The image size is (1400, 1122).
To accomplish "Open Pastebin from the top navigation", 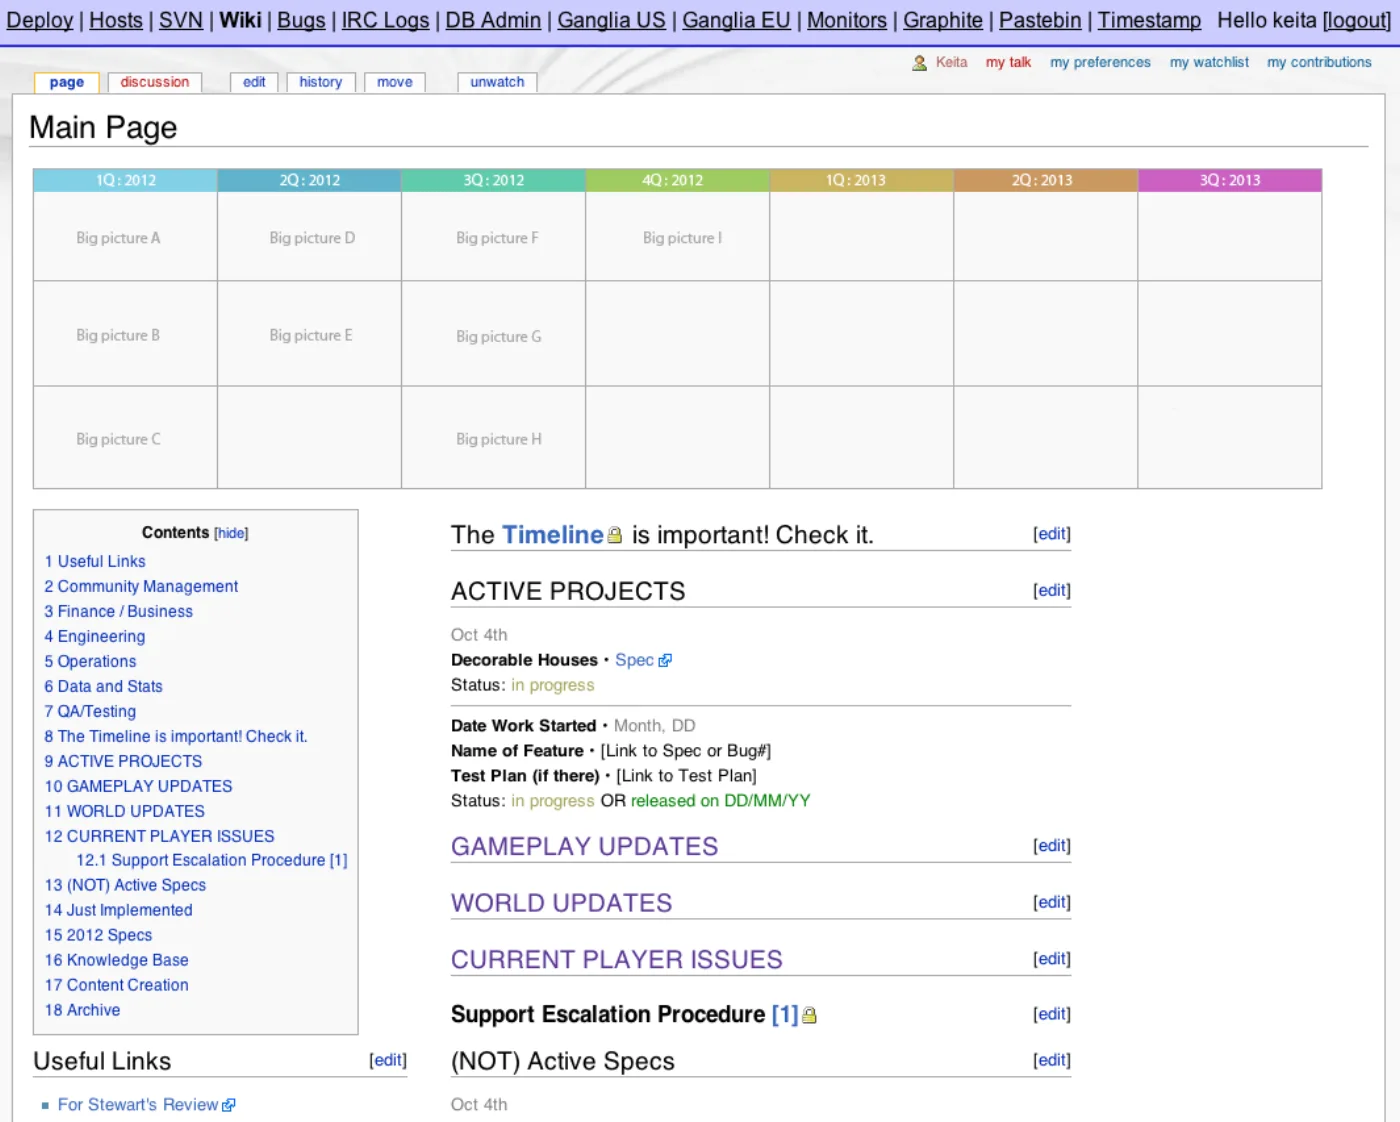I will (x=1040, y=20).
